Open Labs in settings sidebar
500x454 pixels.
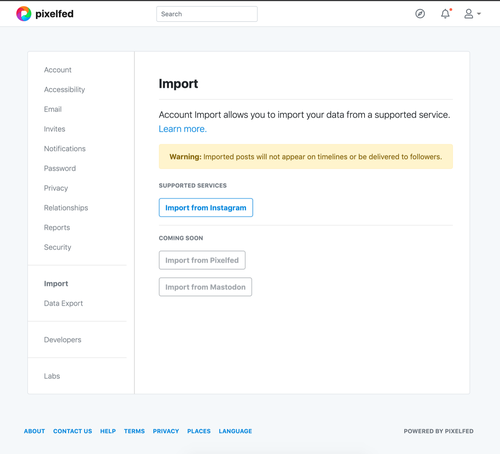[52, 376]
